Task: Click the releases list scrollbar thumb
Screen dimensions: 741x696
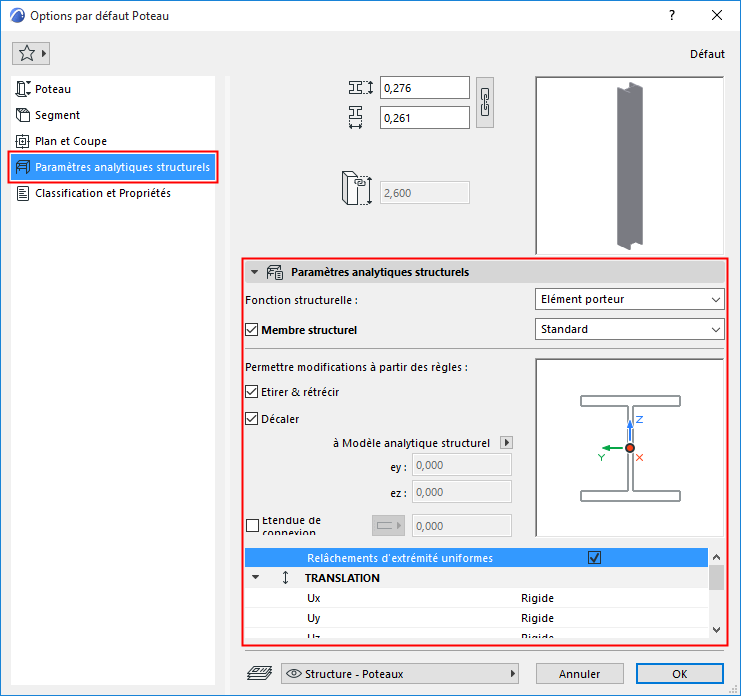Action: [x=716, y=577]
